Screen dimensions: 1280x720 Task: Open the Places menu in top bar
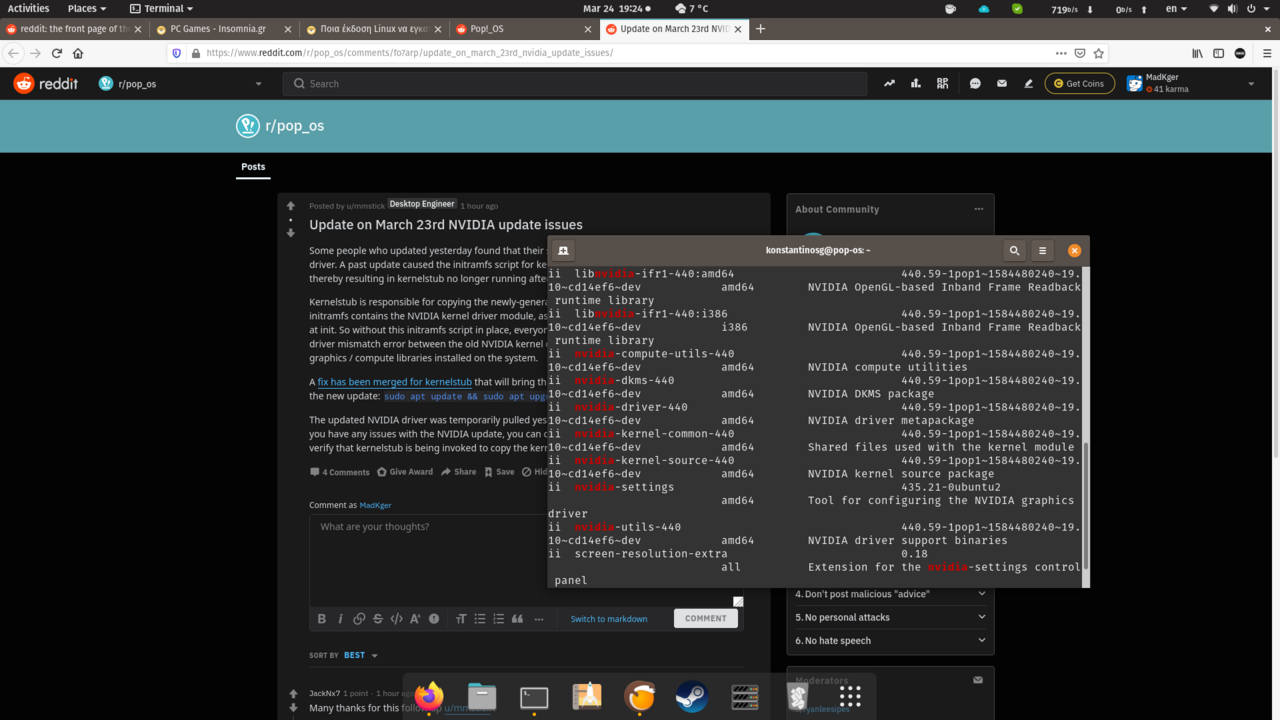coord(87,8)
